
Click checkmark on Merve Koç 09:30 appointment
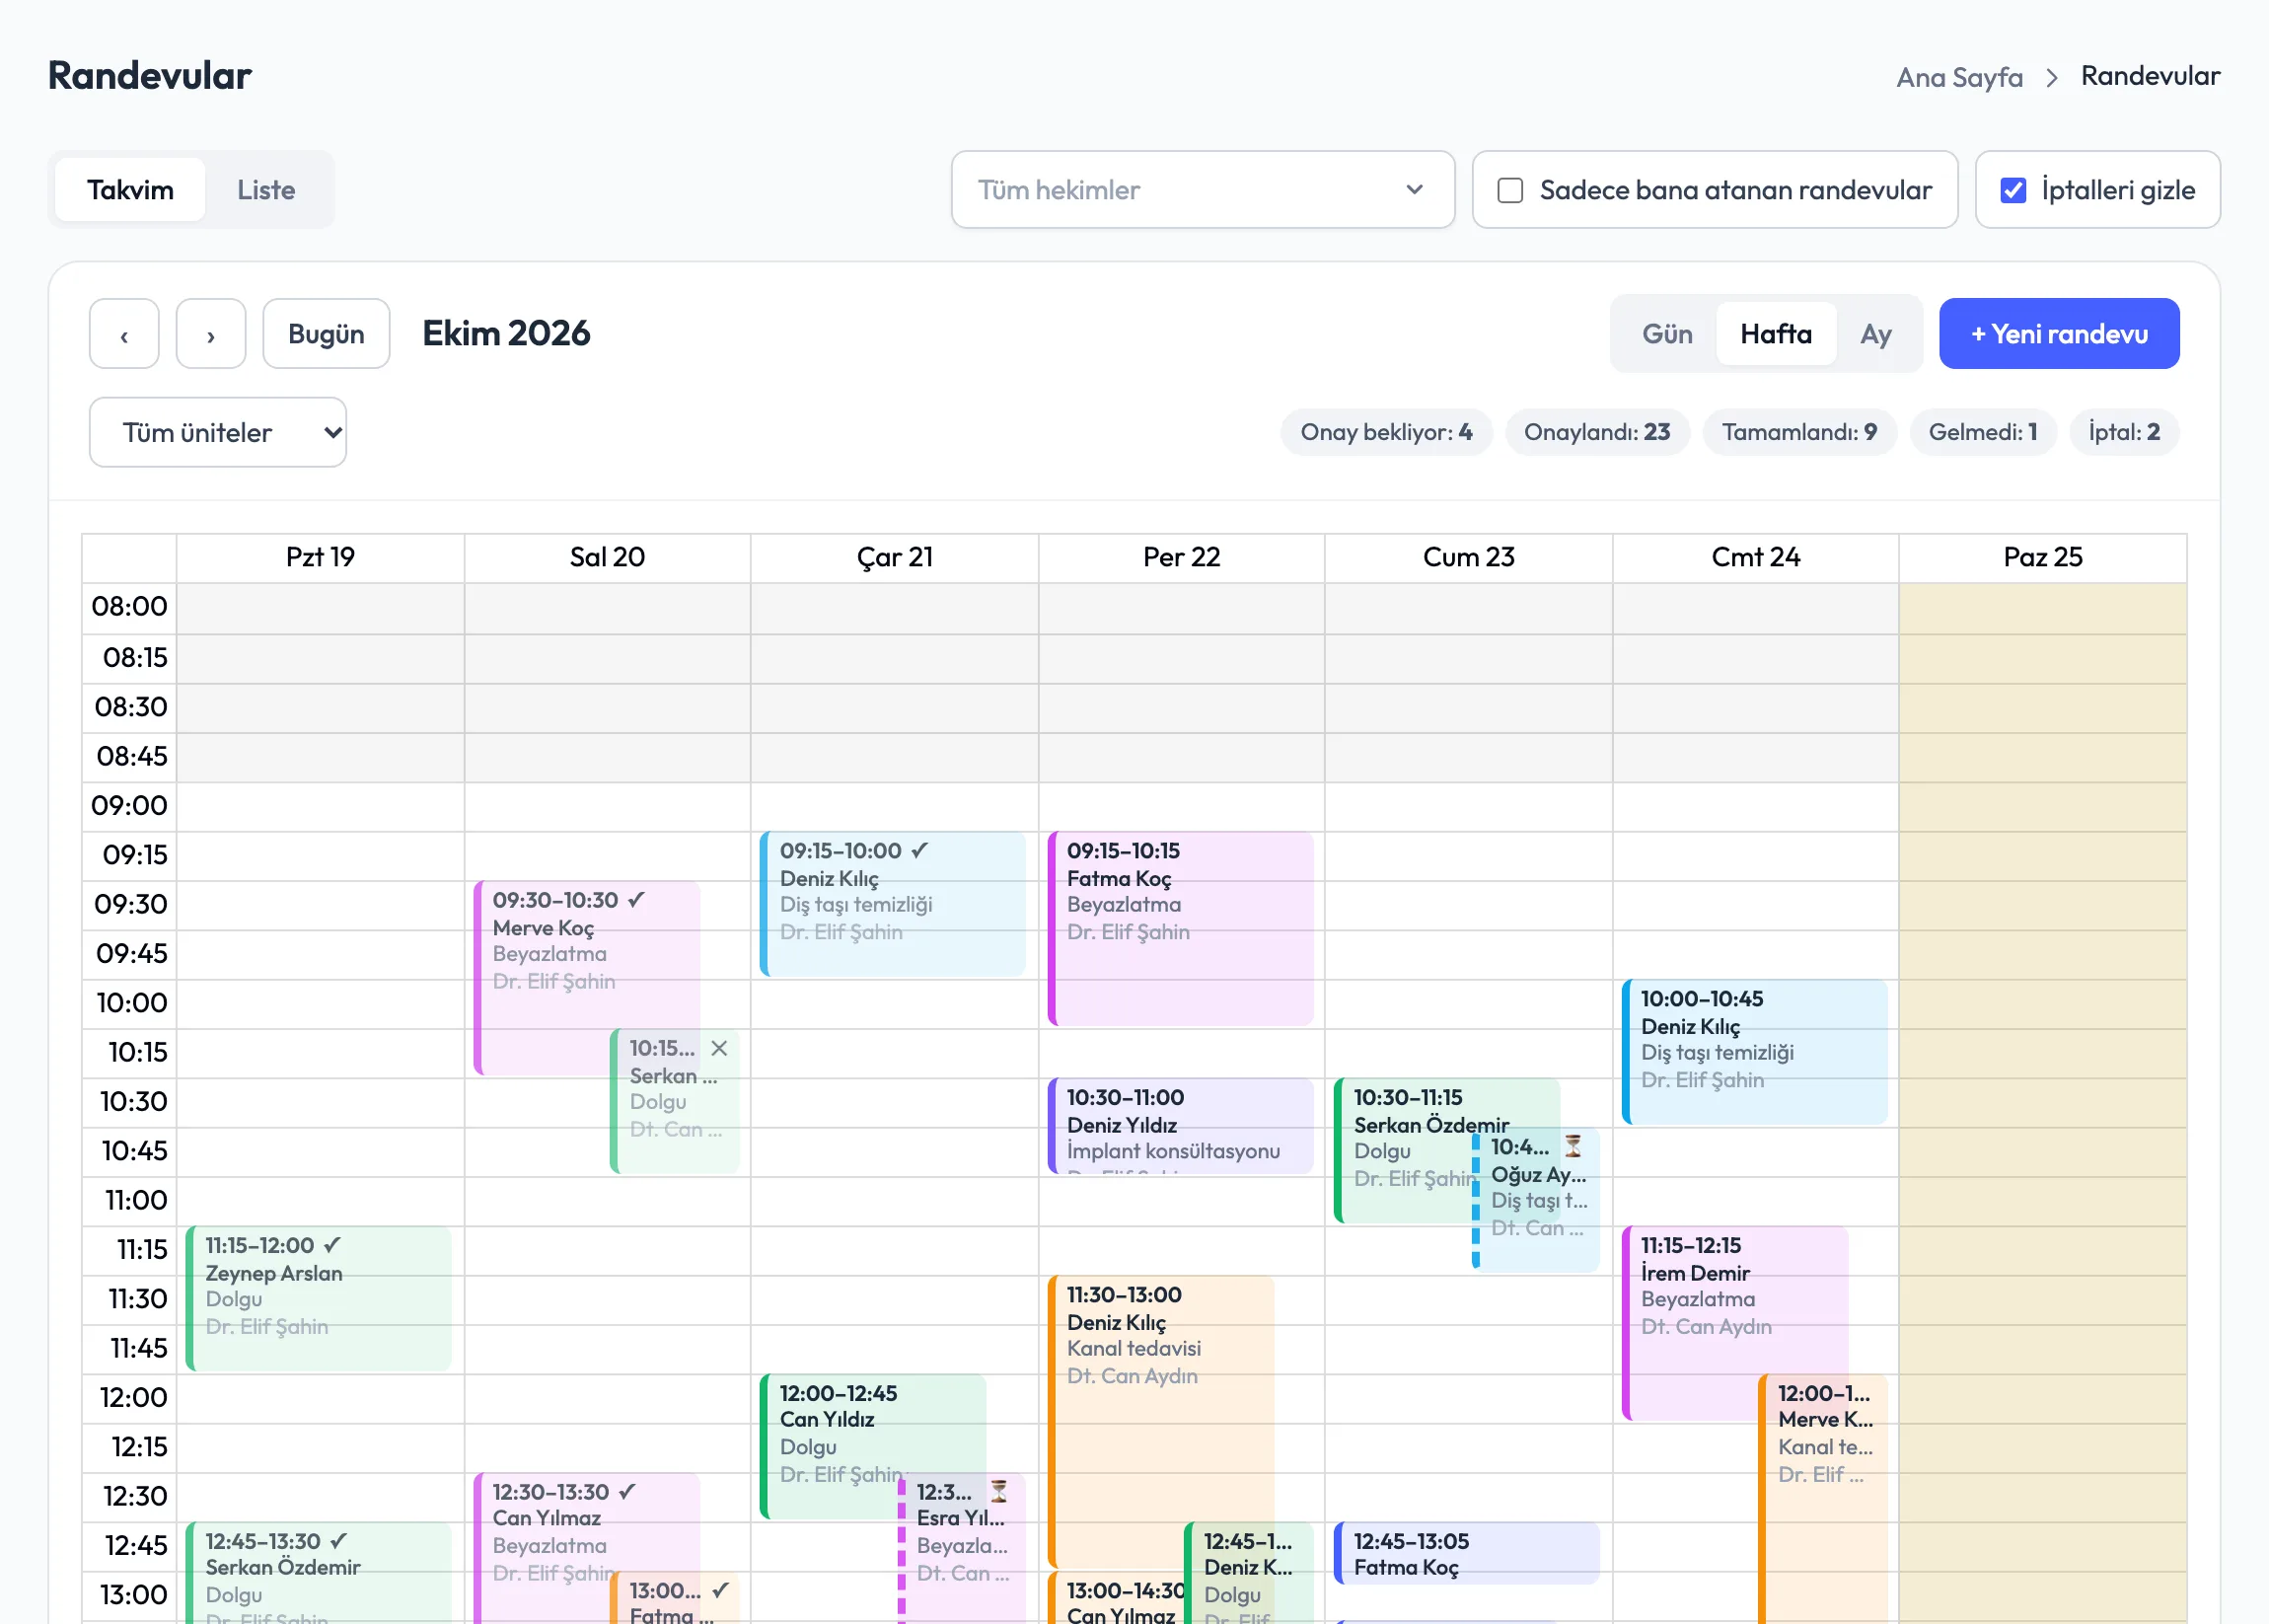pyautogui.click(x=636, y=900)
